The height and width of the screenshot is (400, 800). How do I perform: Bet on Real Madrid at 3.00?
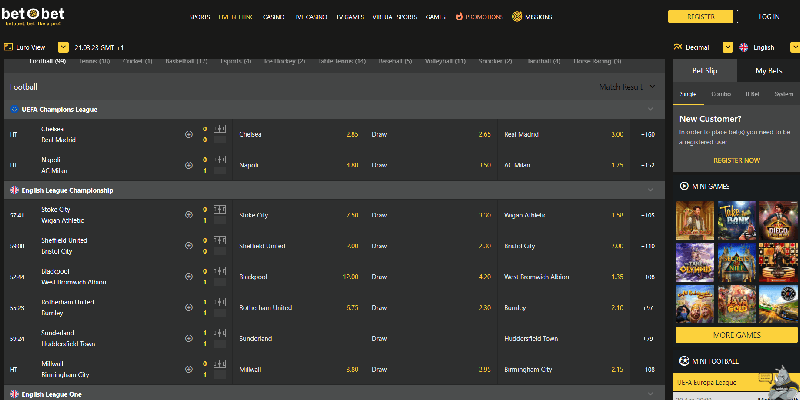pyautogui.click(x=564, y=135)
